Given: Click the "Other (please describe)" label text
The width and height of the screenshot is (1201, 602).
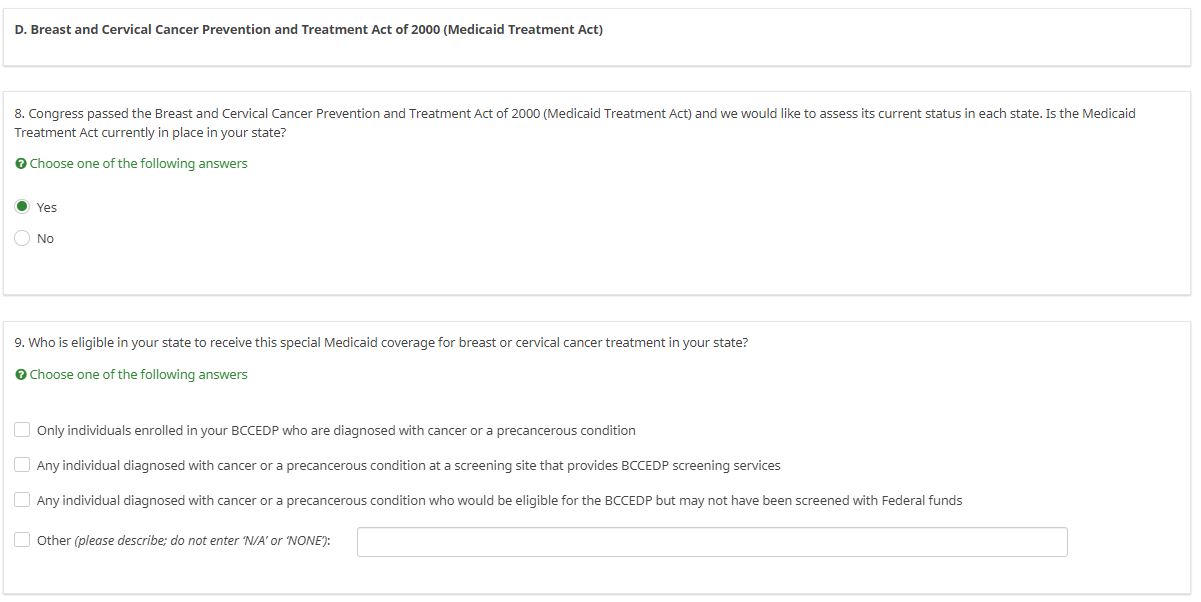Looking at the screenshot, I should point(184,541).
